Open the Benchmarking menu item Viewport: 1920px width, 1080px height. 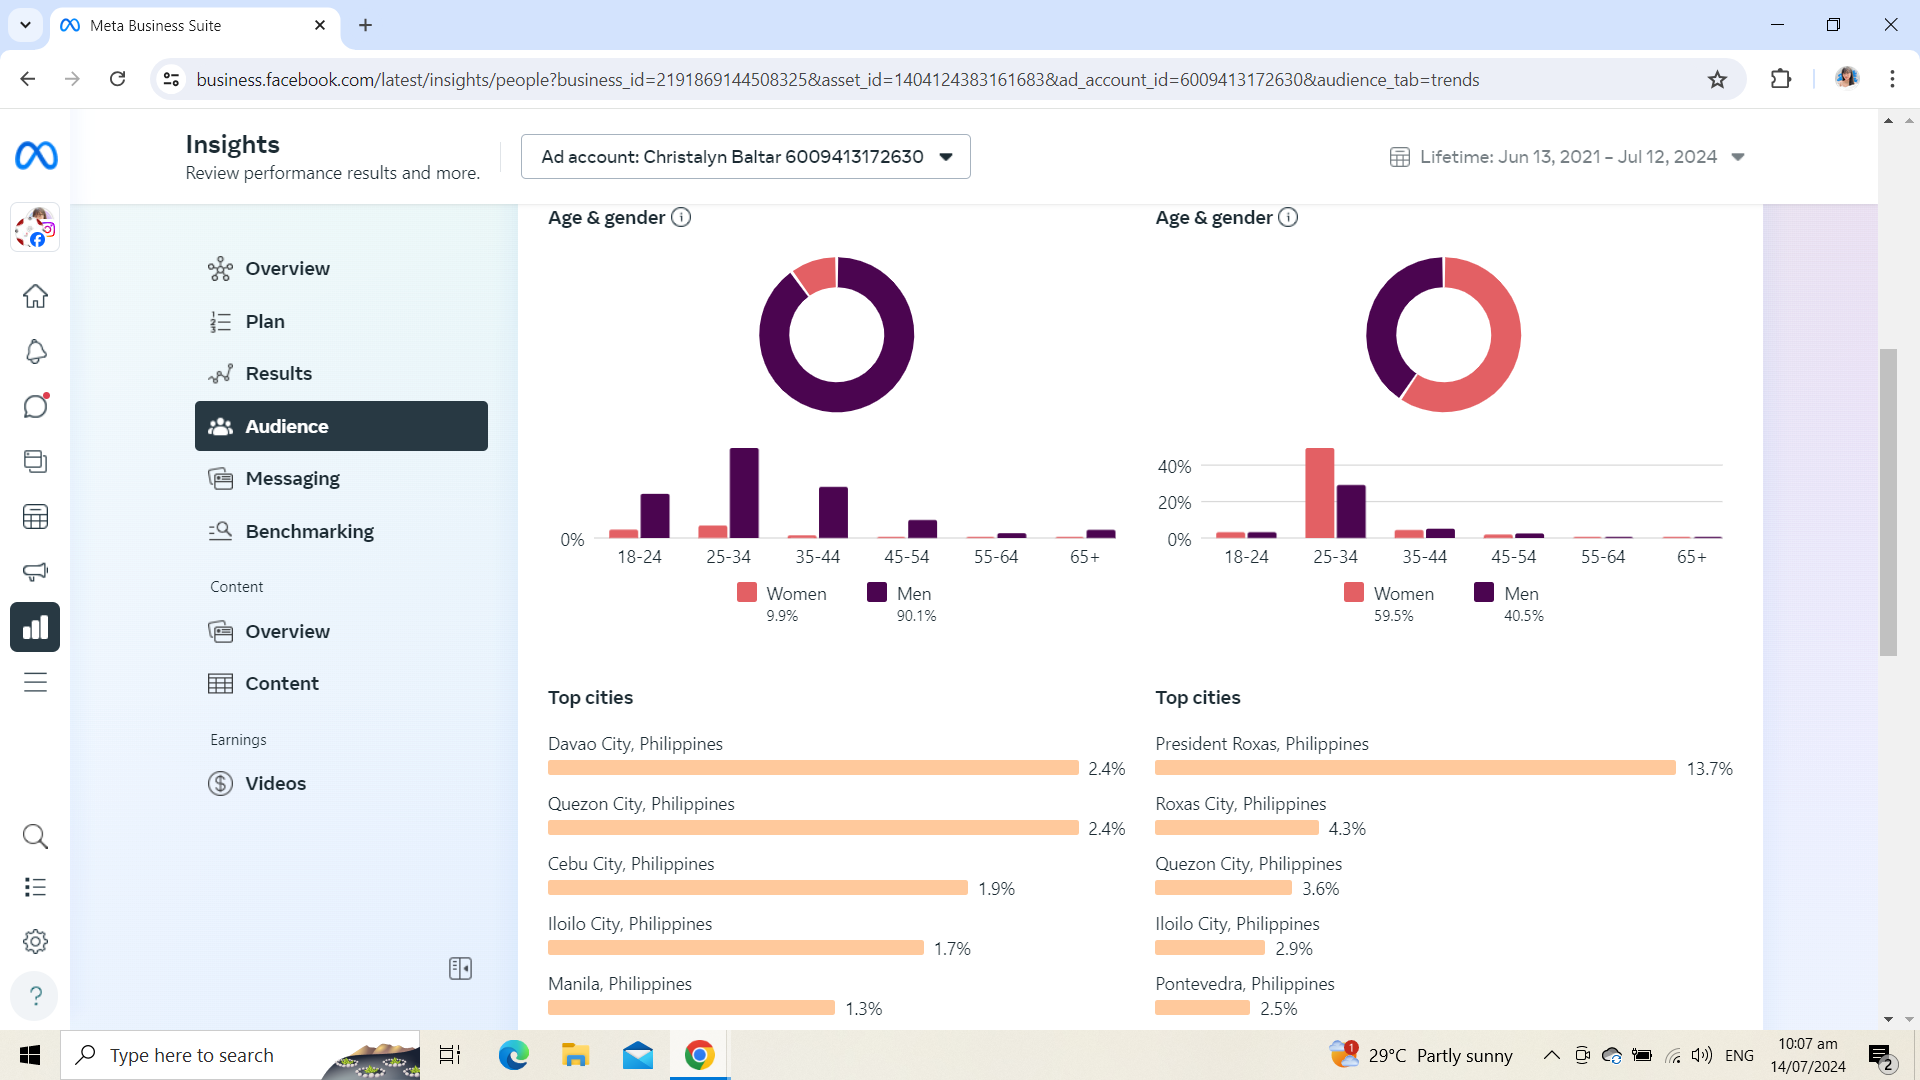pyautogui.click(x=341, y=531)
